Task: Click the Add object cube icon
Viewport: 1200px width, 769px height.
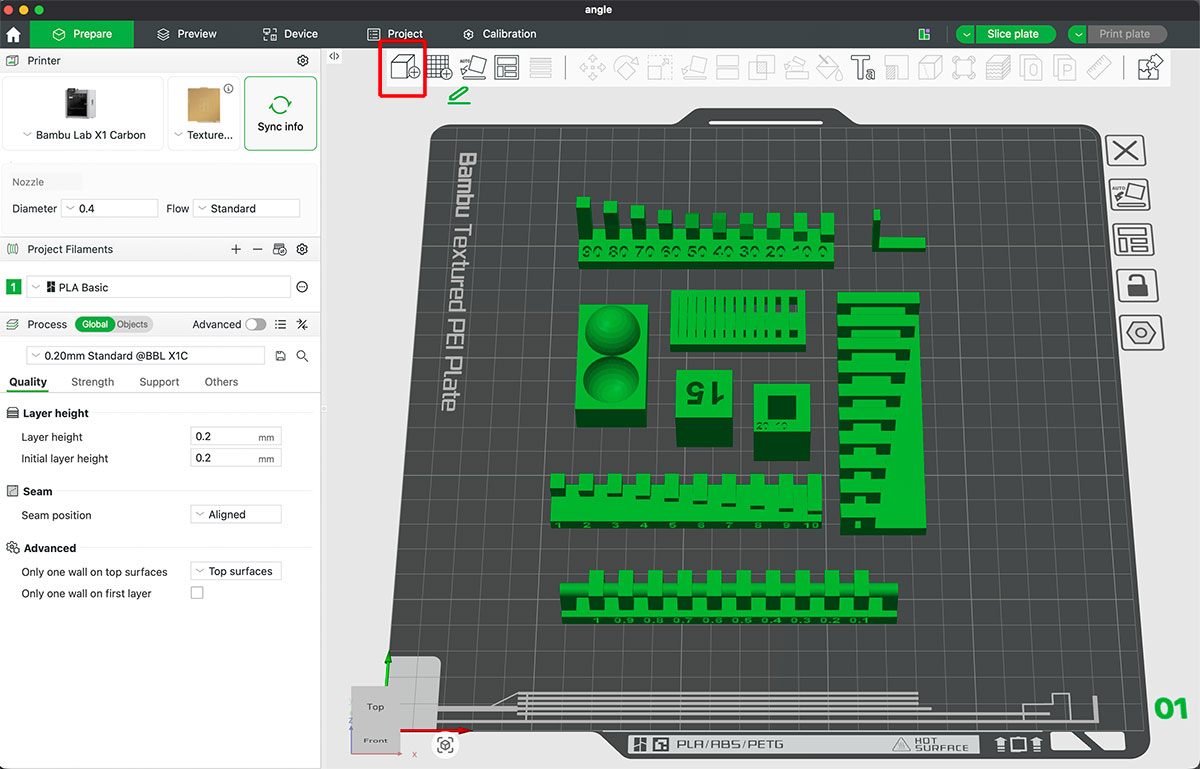Action: (x=404, y=68)
